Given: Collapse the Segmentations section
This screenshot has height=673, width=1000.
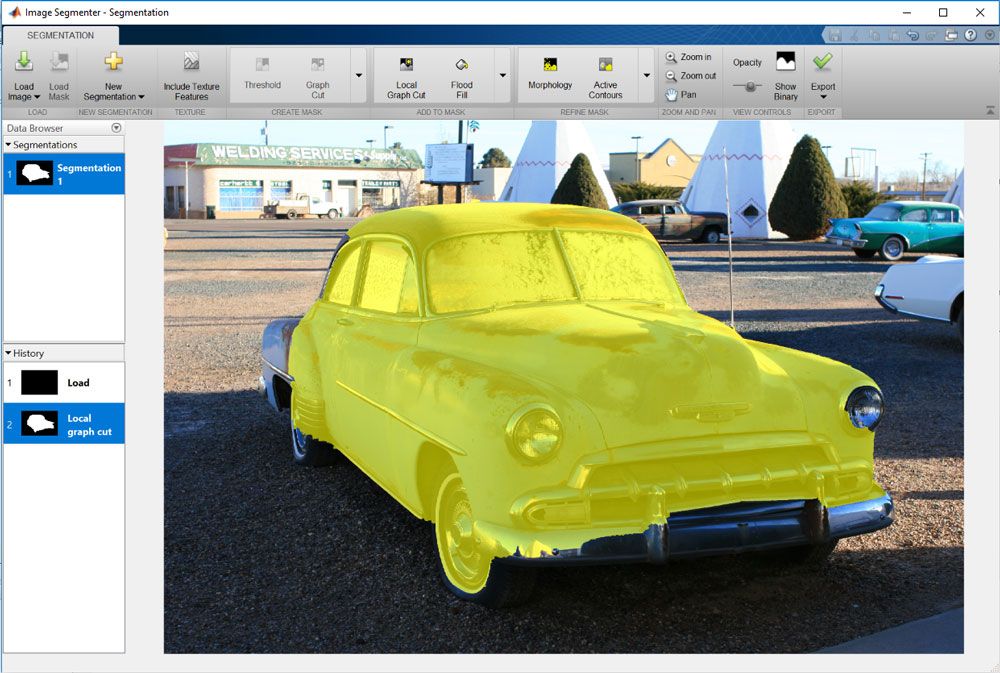Looking at the screenshot, I should coord(8,145).
